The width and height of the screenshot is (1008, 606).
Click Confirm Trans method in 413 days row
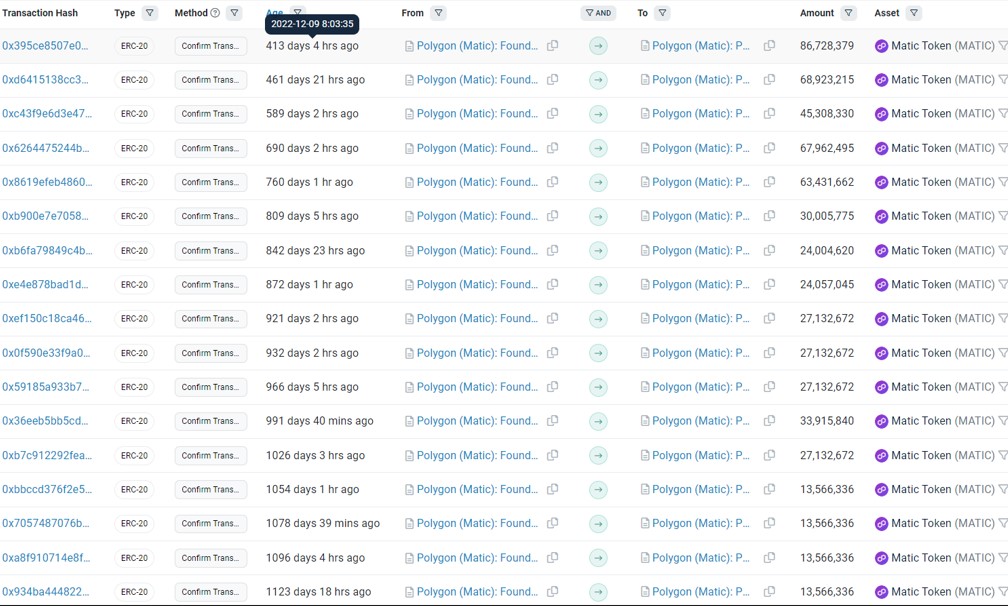click(211, 46)
